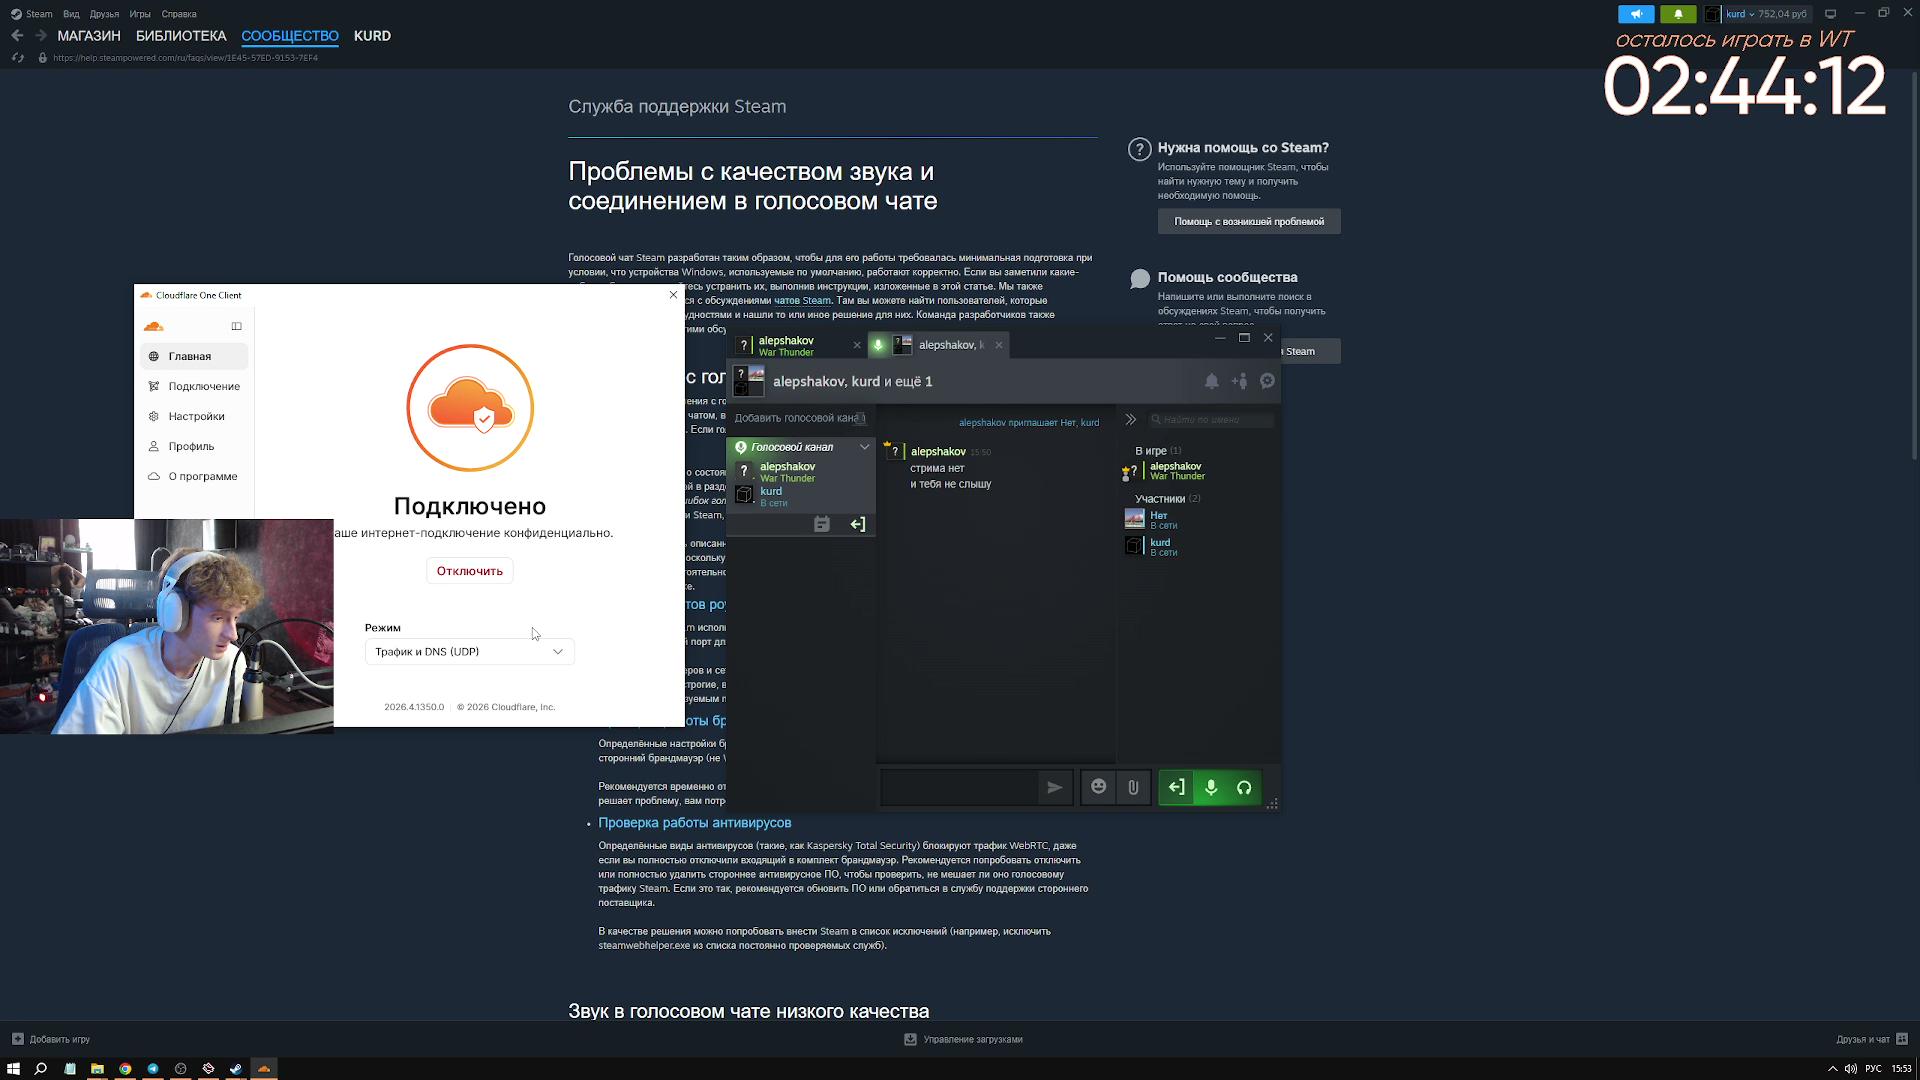Select the group chat tab alepshakov, k
The image size is (1920, 1080).
pyautogui.click(x=939, y=345)
